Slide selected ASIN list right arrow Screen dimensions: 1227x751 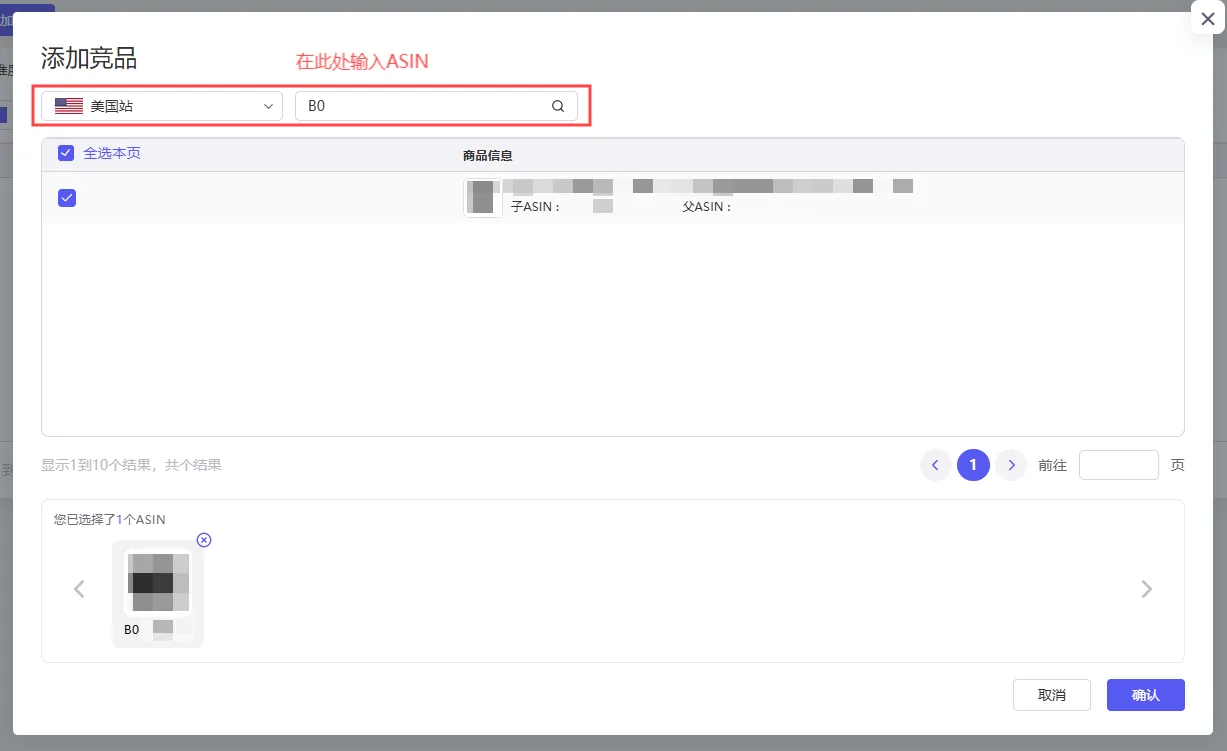click(1147, 589)
